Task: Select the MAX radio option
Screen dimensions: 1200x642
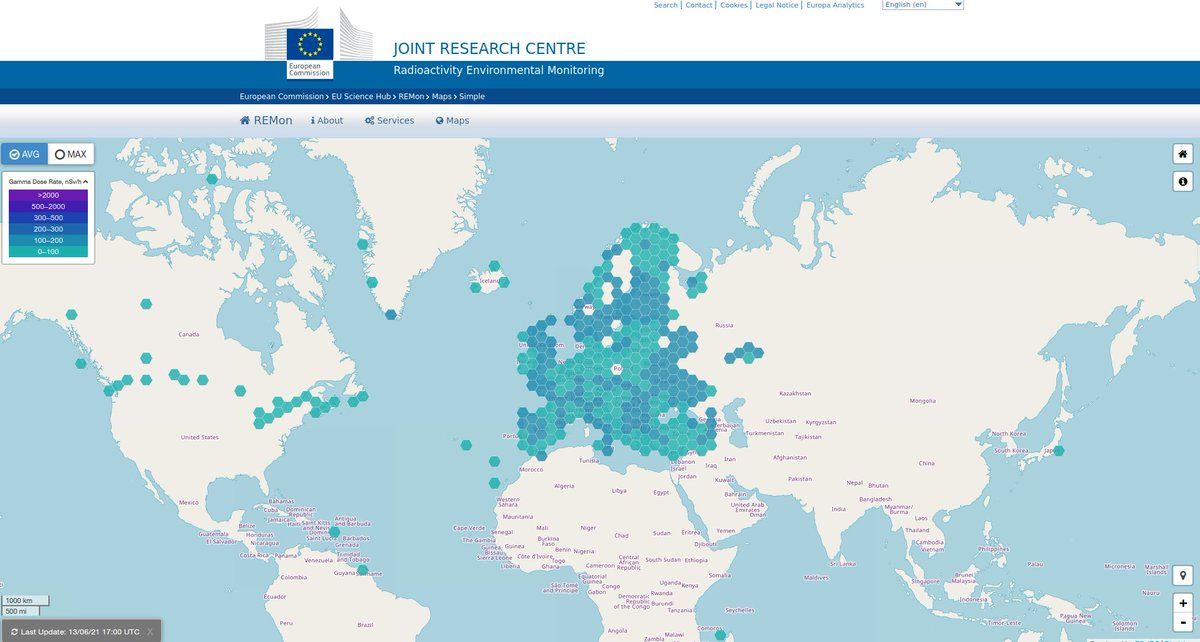Action: pos(71,154)
